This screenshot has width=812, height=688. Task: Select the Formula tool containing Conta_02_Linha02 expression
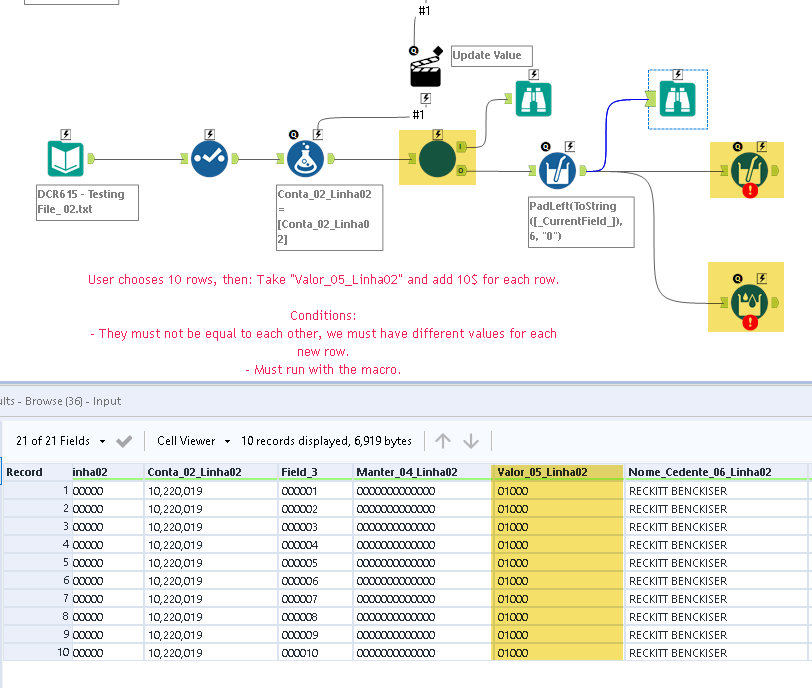pyautogui.click(x=305, y=158)
